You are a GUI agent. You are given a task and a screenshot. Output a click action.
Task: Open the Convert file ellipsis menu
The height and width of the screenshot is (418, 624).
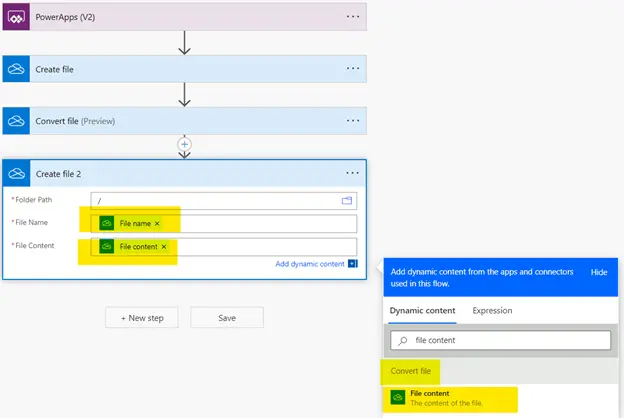tap(352, 120)
